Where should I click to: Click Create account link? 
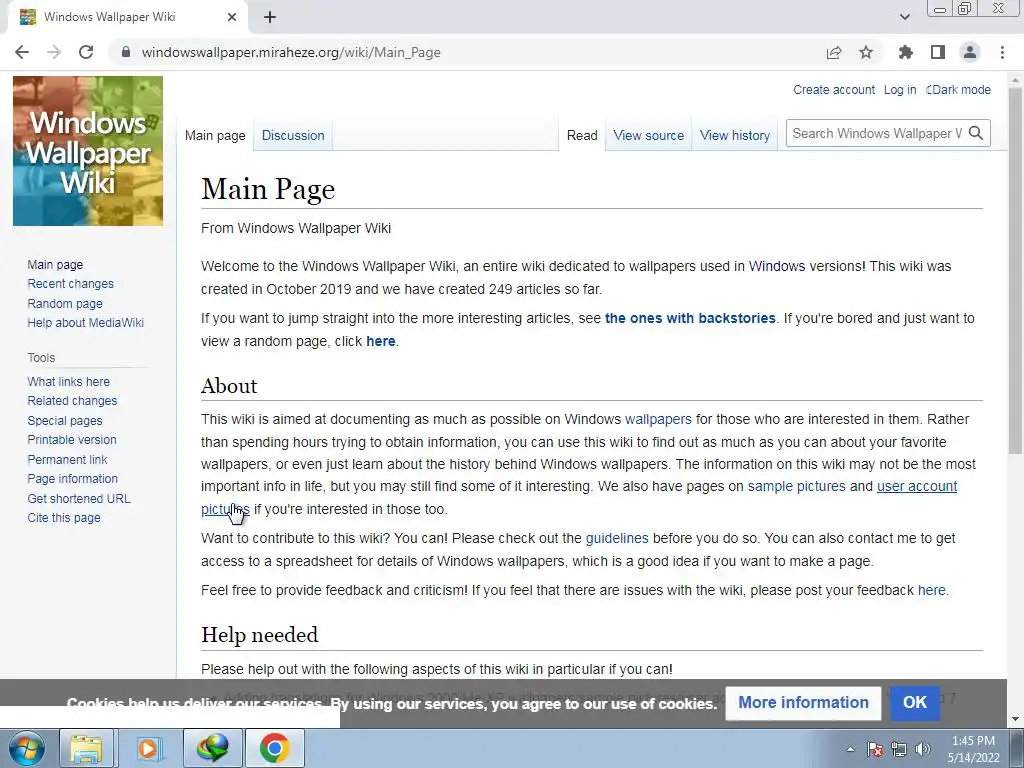click(x=834, y=89)
